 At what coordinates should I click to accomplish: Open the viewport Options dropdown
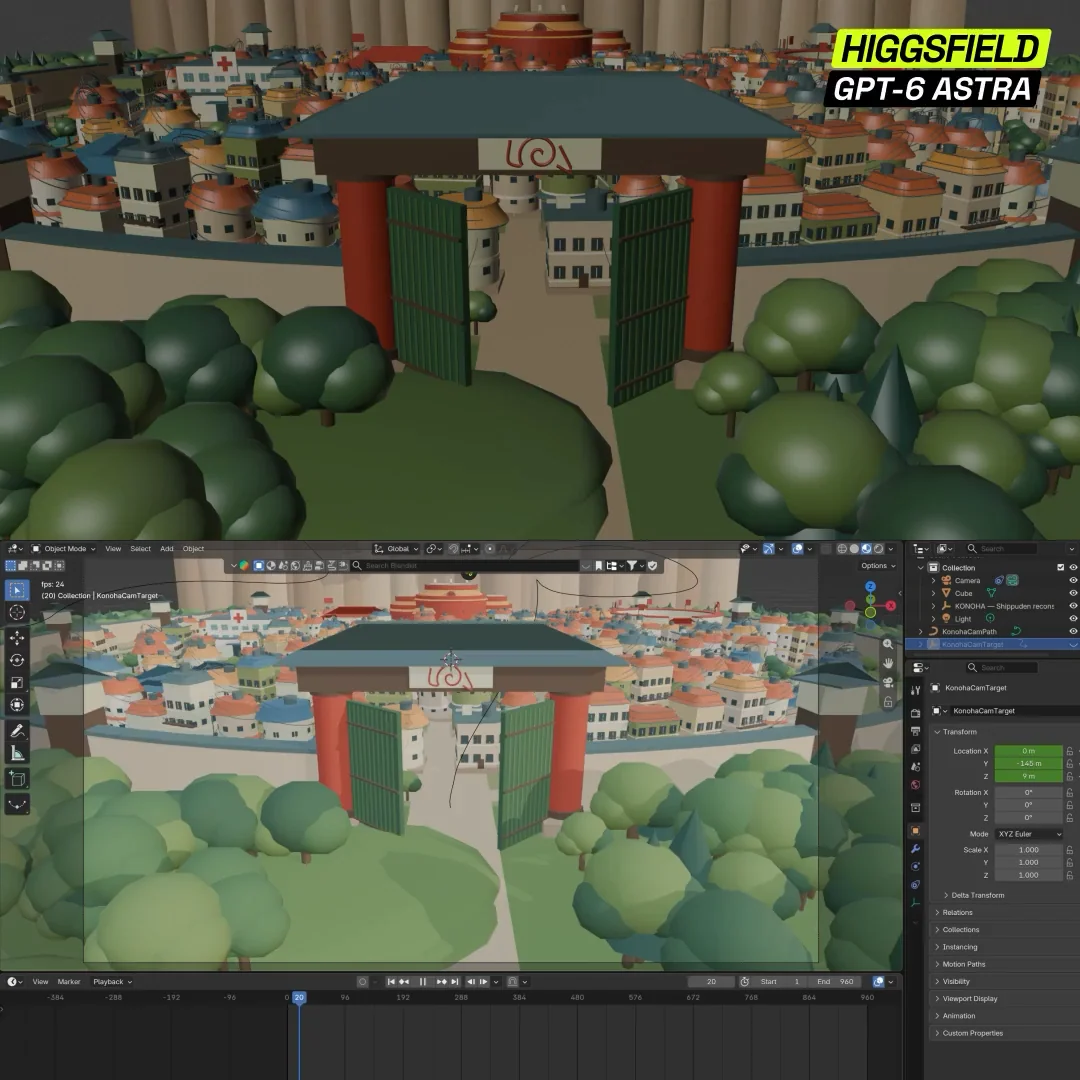pos(878,565)
